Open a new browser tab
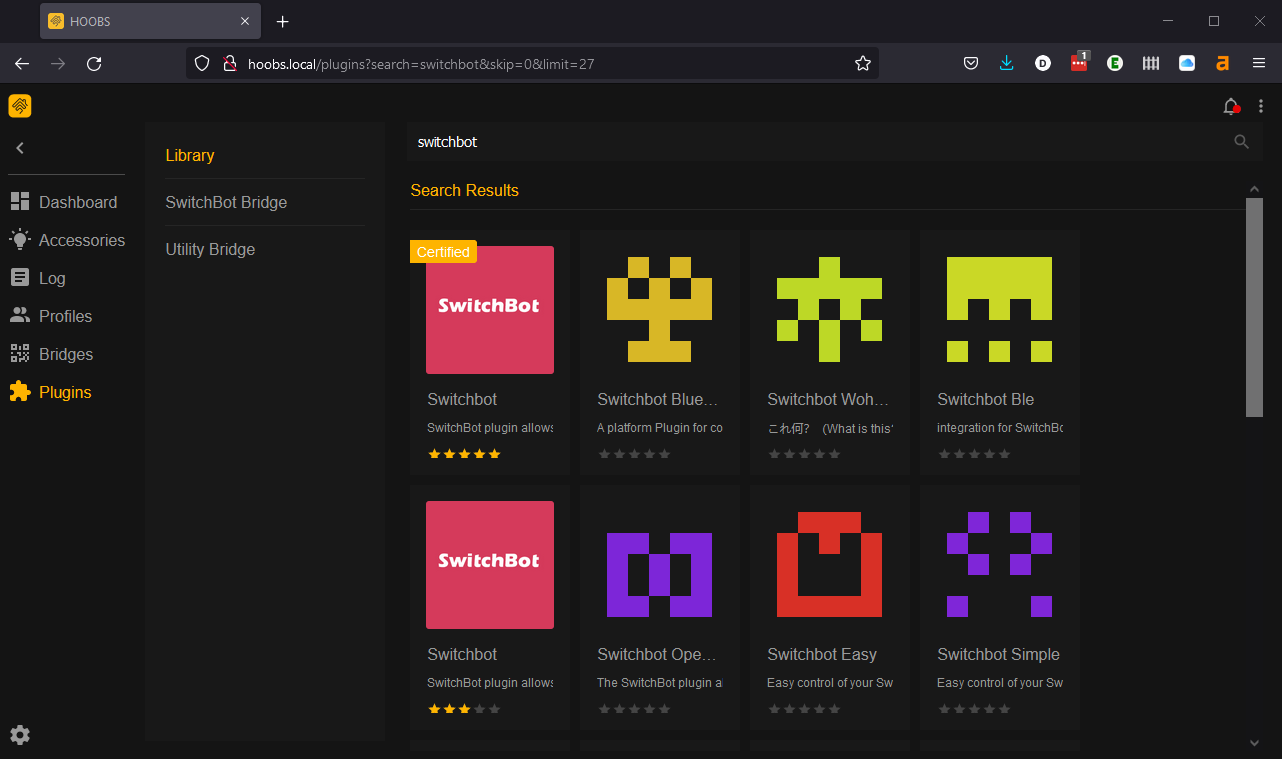 click(x=283, y=21)
